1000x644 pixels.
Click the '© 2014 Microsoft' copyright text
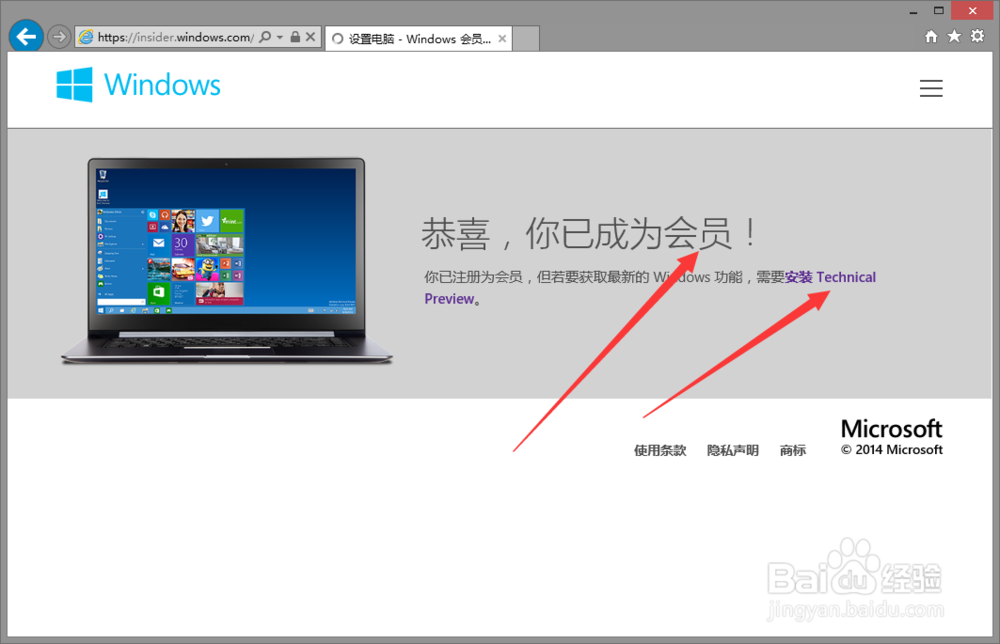tap(892, 450)
